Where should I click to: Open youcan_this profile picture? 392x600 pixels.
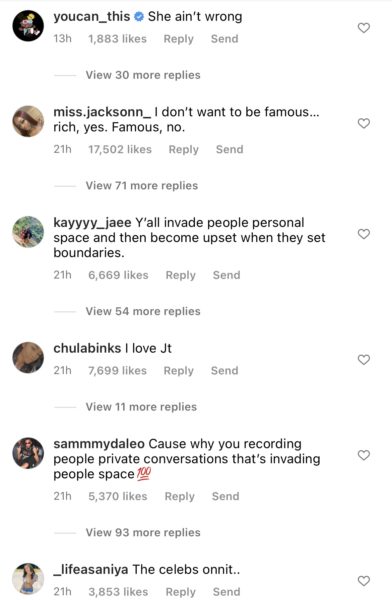[x=28, y=26]
